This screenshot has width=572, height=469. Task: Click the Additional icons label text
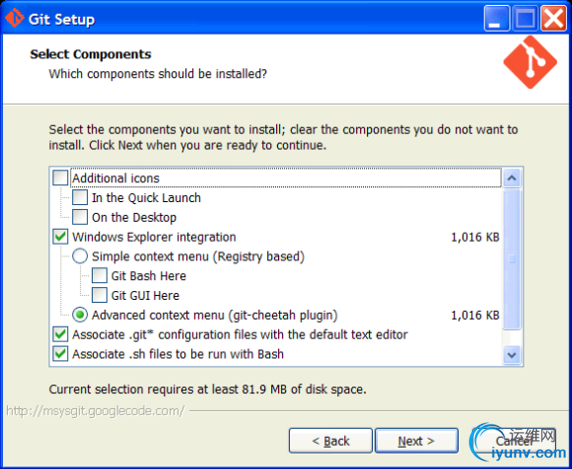116,178
